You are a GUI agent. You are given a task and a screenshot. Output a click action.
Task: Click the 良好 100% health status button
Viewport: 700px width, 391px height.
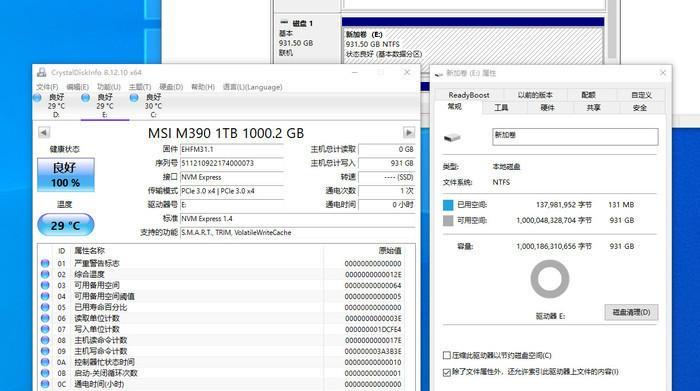click(66, 175)
